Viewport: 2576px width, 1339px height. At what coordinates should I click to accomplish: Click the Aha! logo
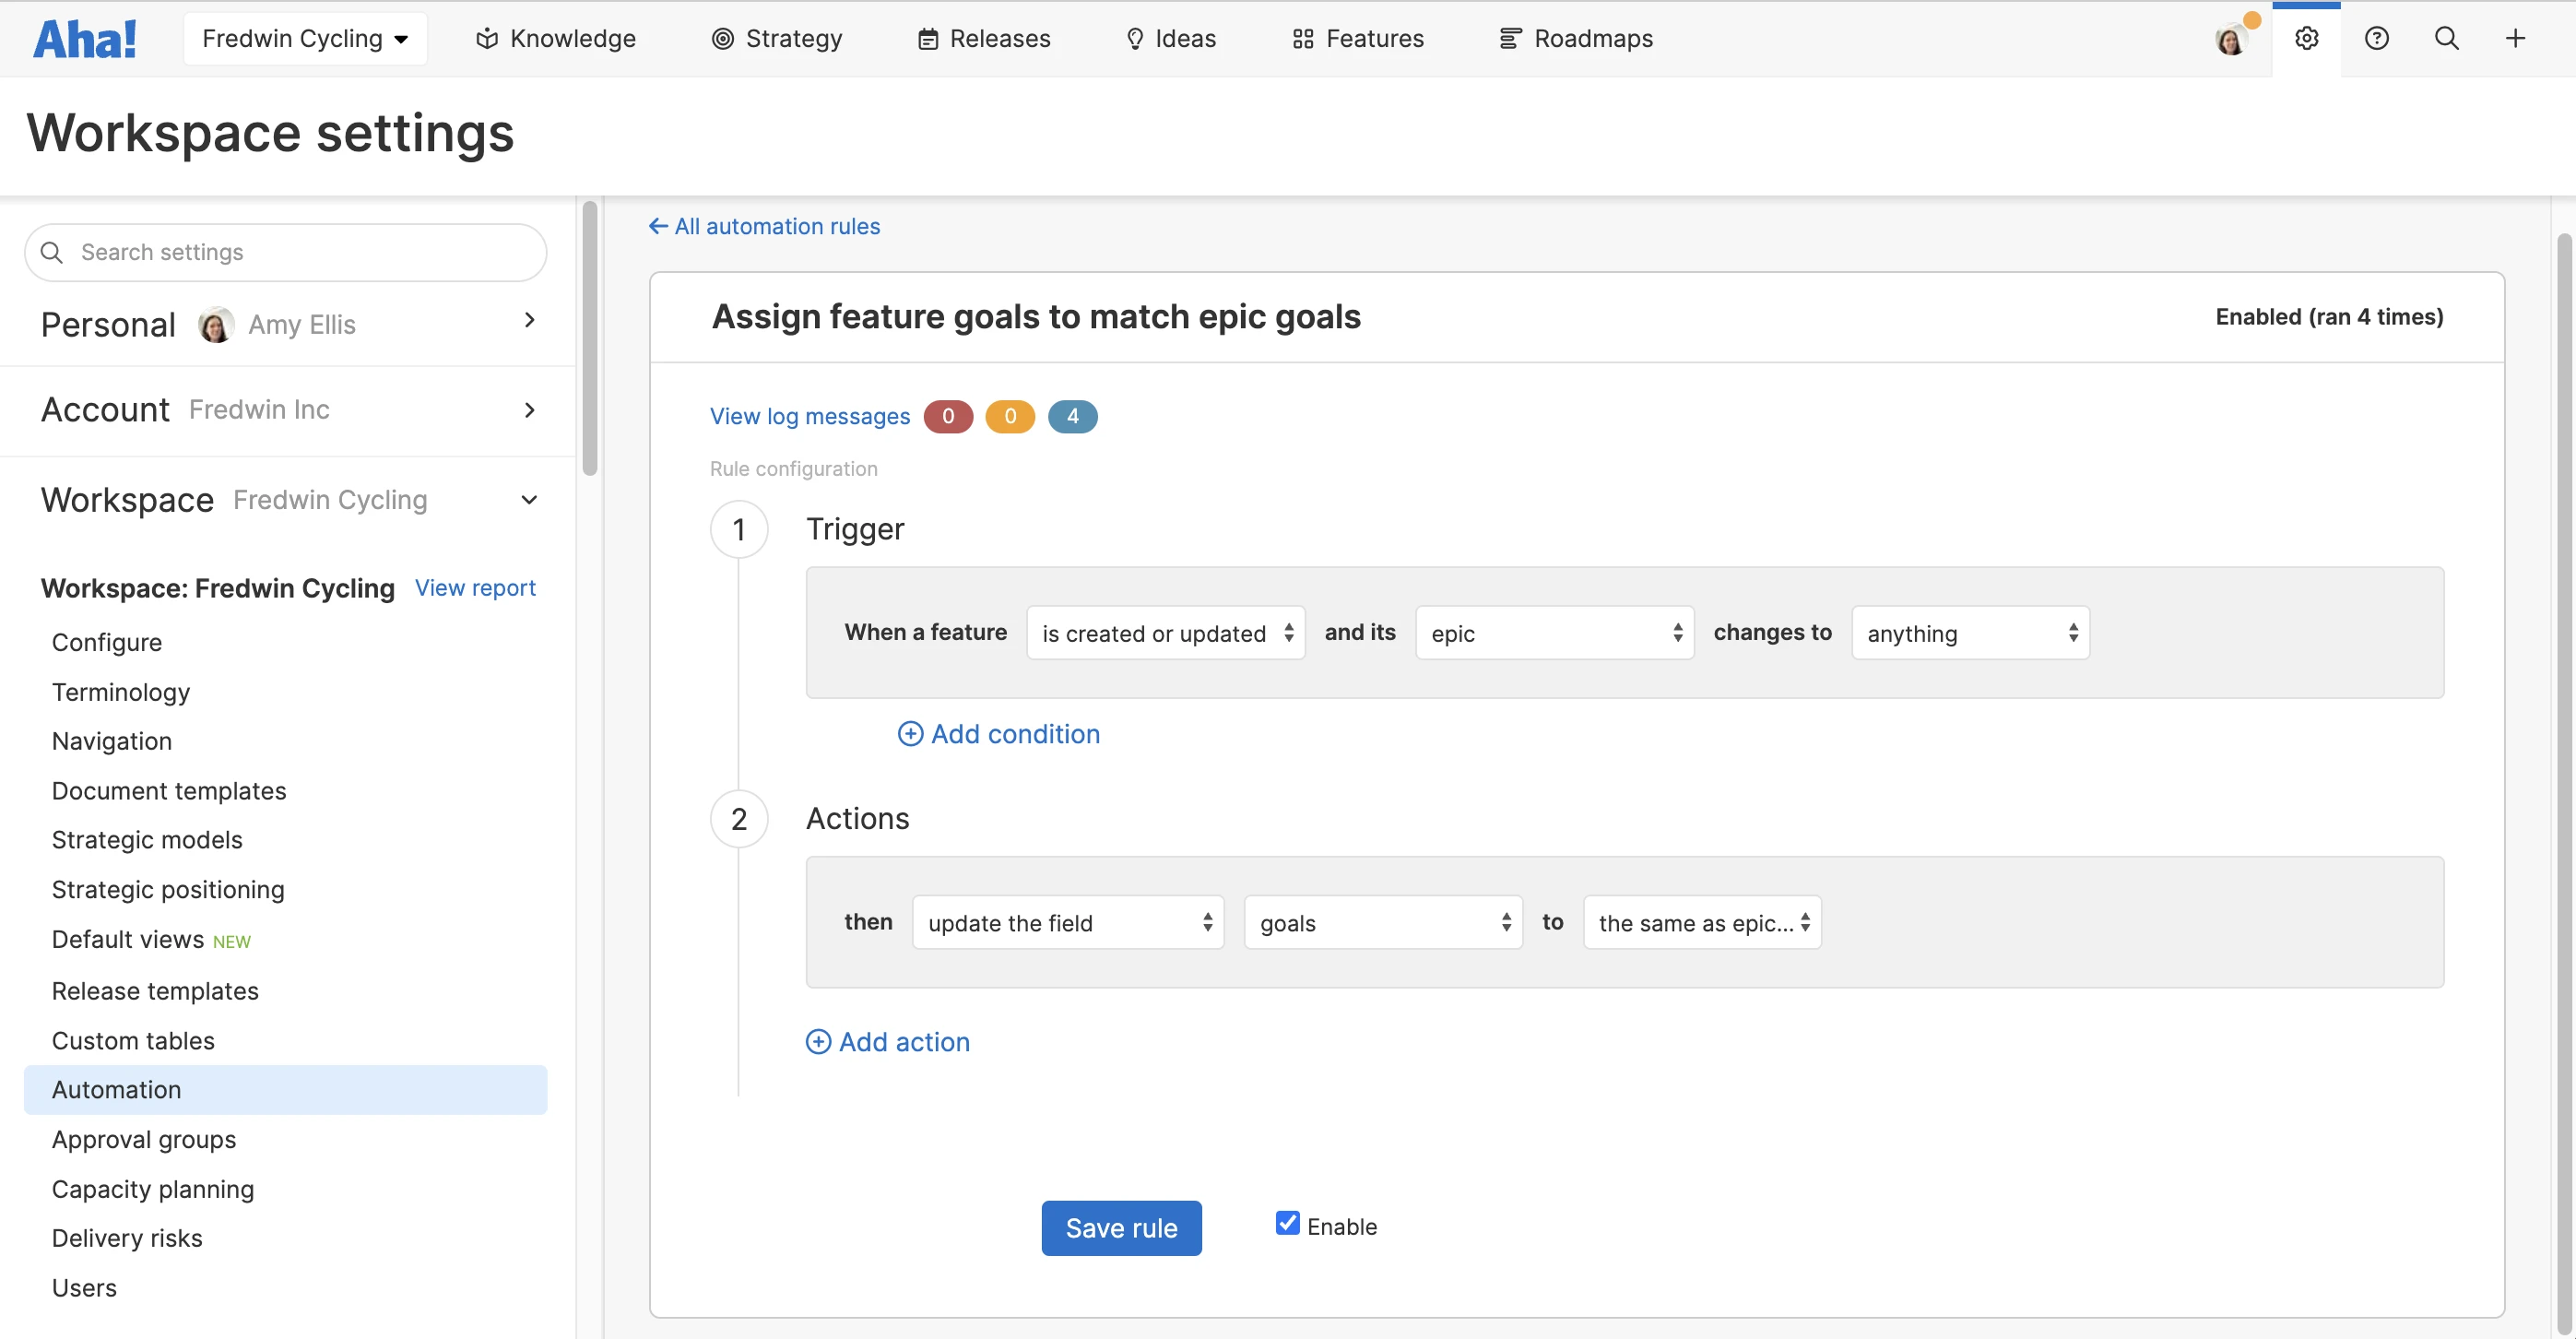point(85,39)
